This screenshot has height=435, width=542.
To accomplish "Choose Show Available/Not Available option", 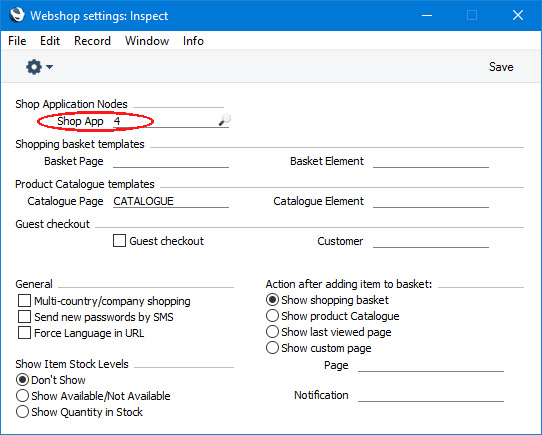I will pos(22,396).
